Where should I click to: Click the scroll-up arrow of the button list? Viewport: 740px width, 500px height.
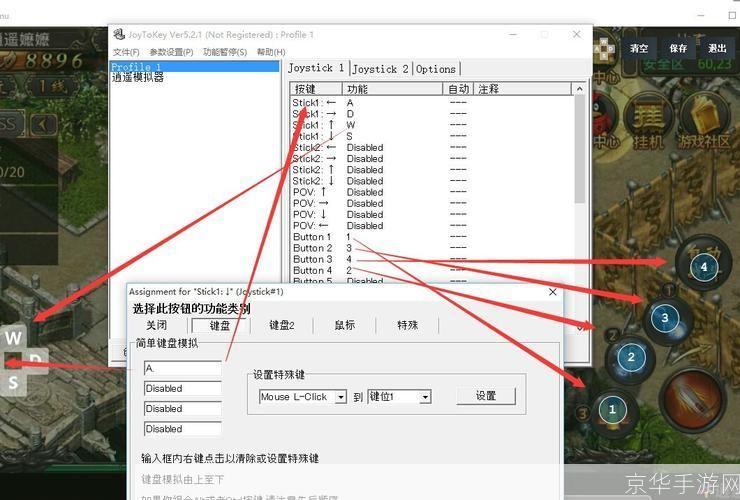[580, 89]
